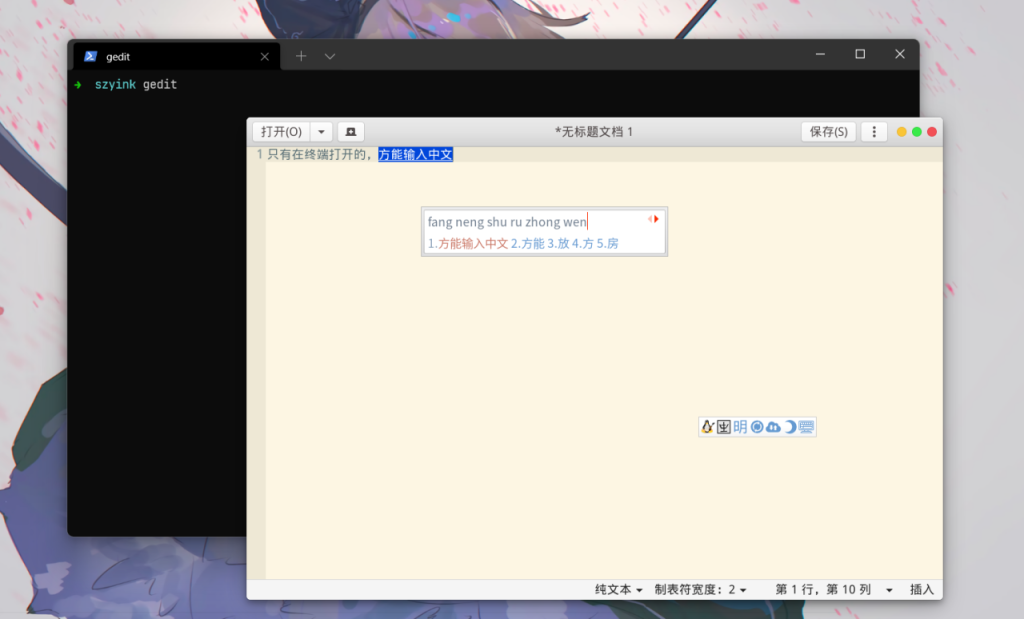This screenshot has width=1024, height=619.
Task: Open the 第 1 行, 第 10 列 dropdown arrow
Action: pyautogui.click(x=889, y=590)
